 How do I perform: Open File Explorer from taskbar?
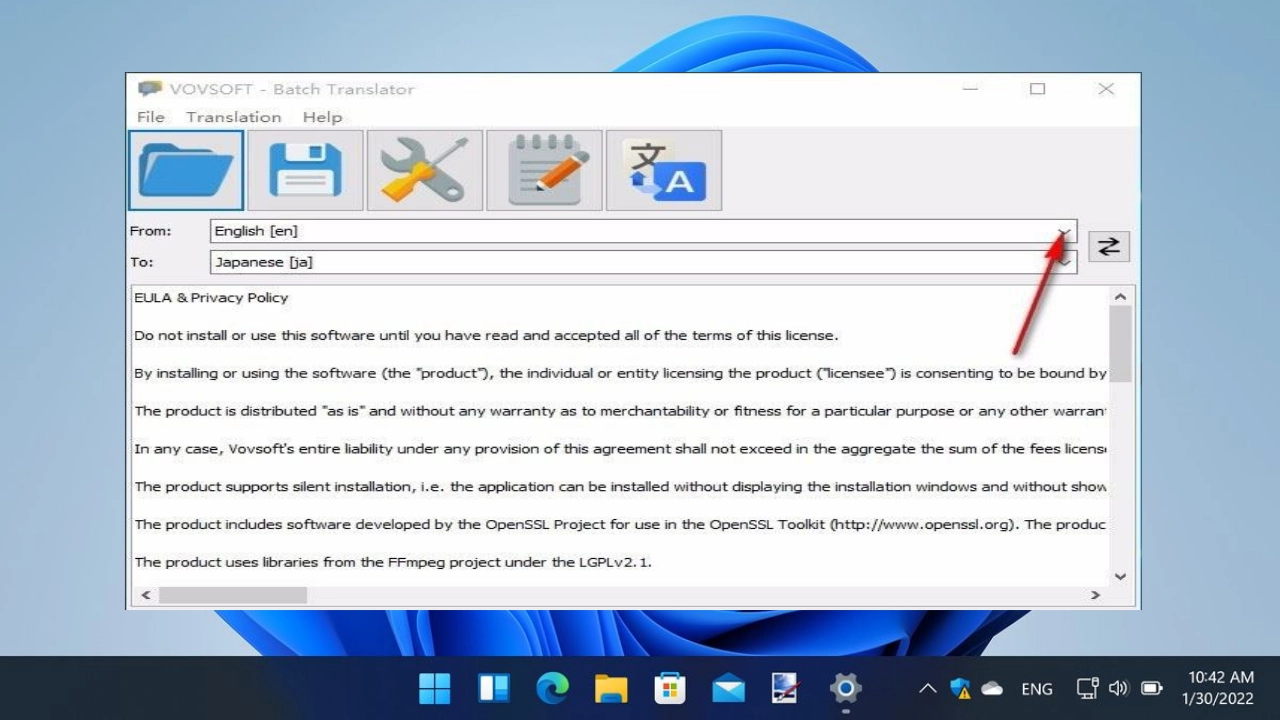pos(611,688)
